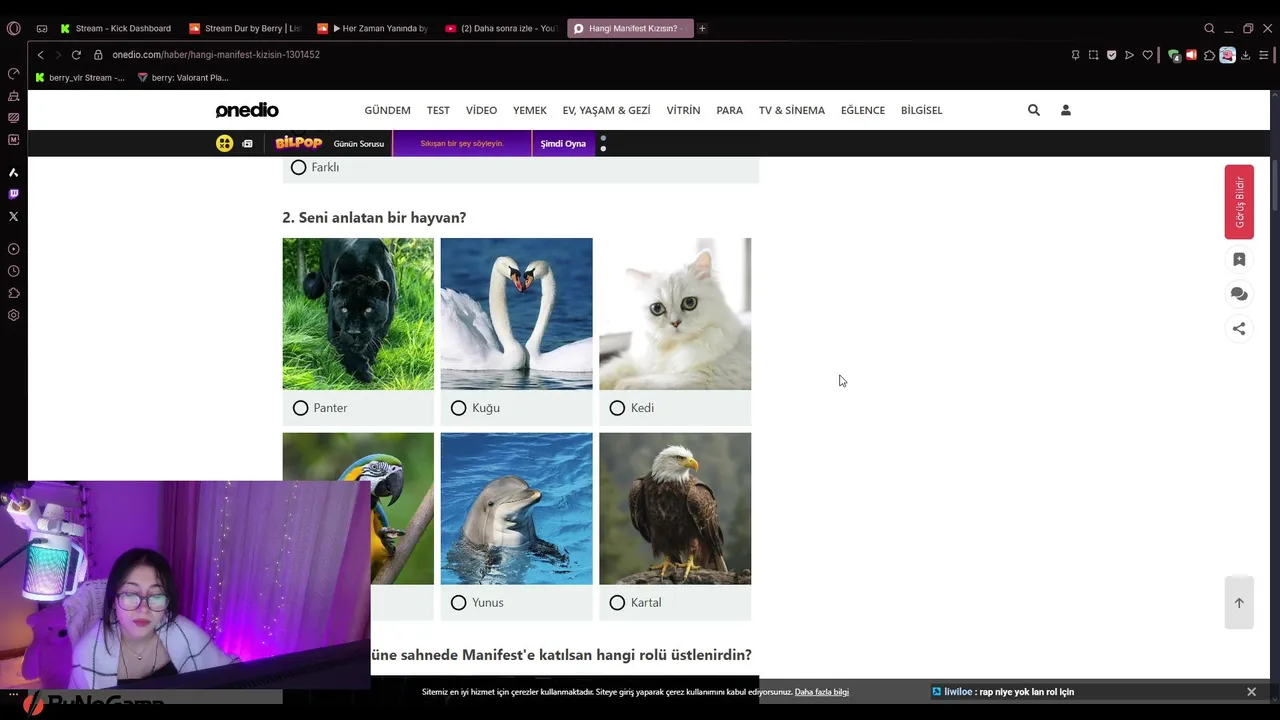Open onedio site search
Screen dimensions: 1280x720
[1034, 110]
